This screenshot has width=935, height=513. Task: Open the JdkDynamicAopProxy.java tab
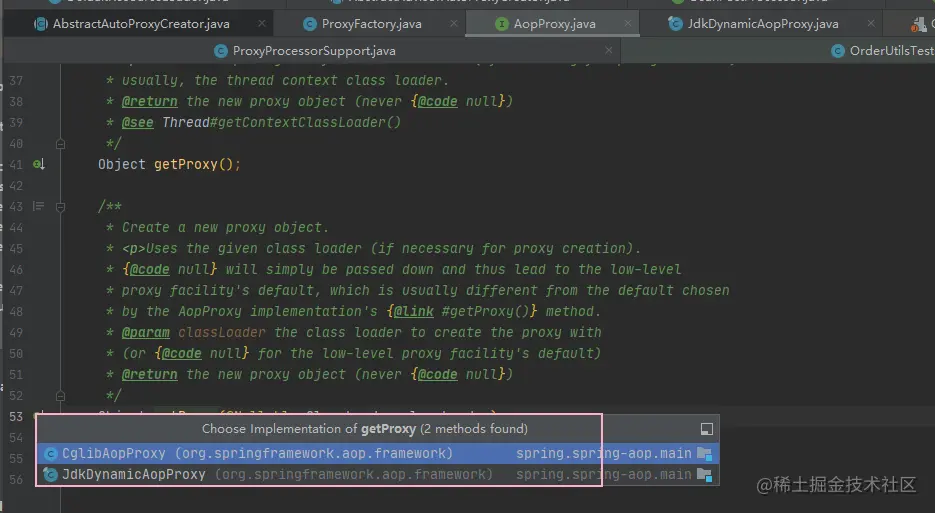763,24
